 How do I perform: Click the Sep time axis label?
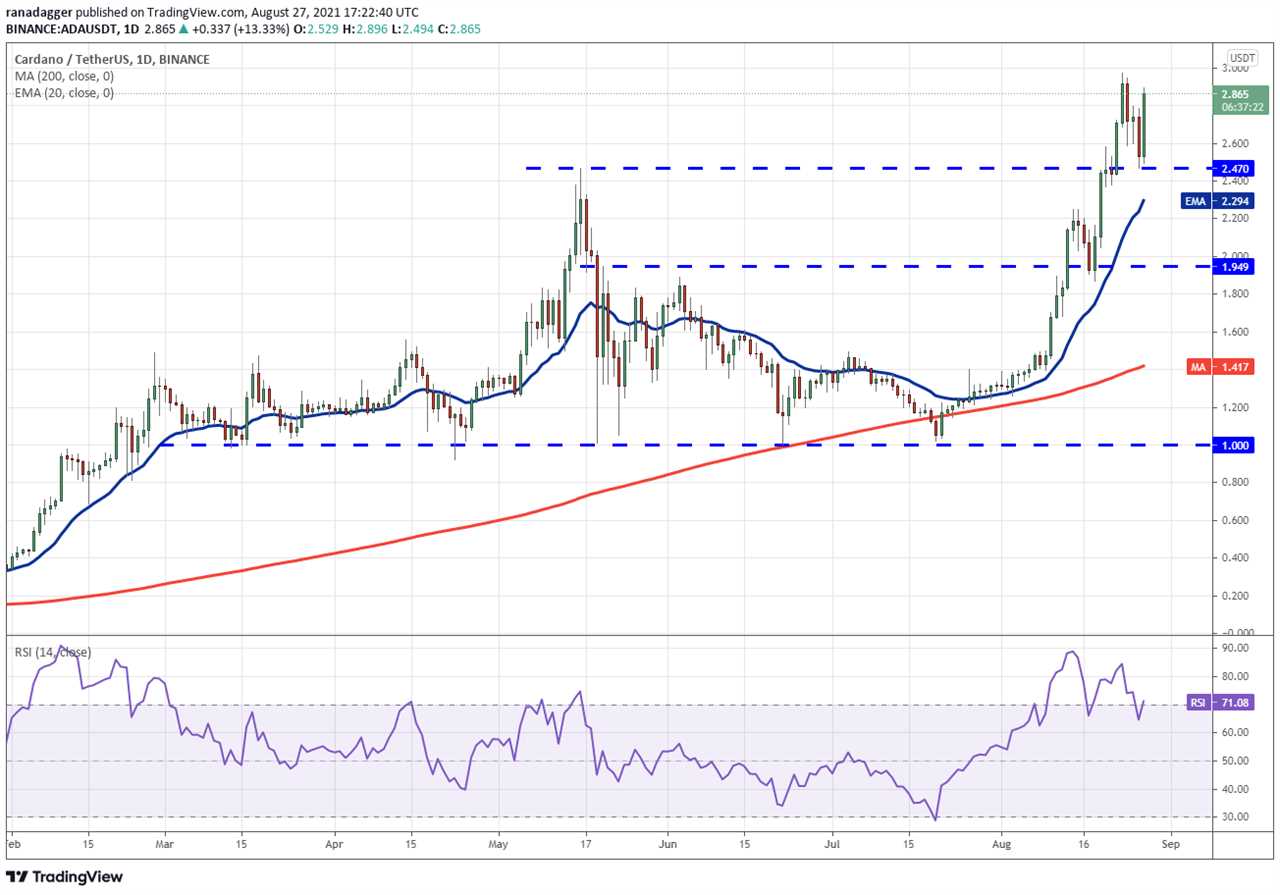tap(1171, 845)
